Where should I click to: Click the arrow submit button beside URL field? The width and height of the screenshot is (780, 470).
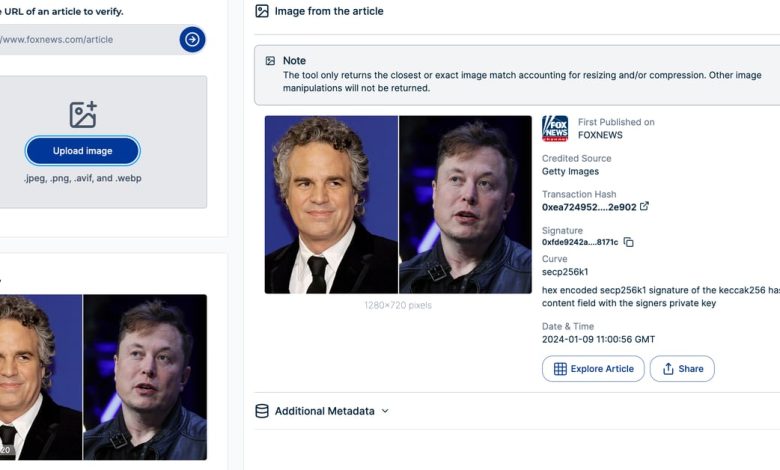point(192,39)
